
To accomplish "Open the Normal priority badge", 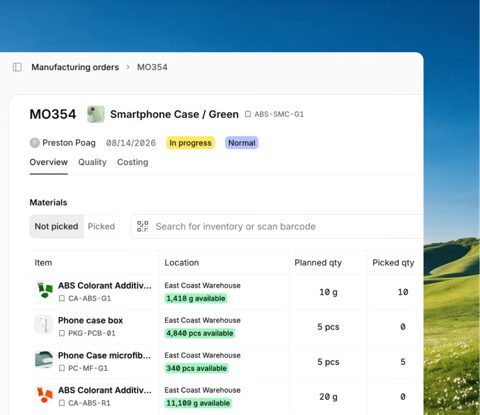I will (x=242, y=143).
